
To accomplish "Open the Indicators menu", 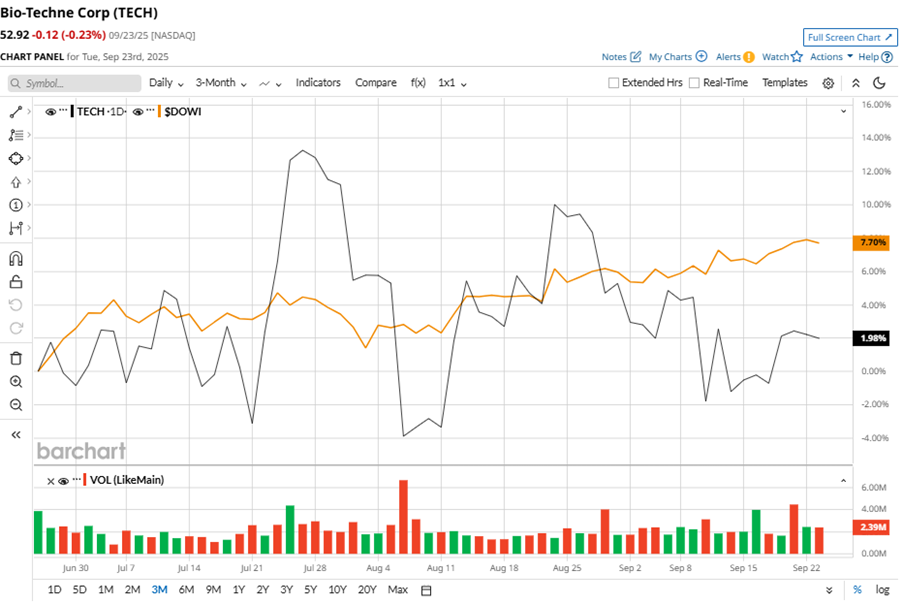I will click(318, 83).
